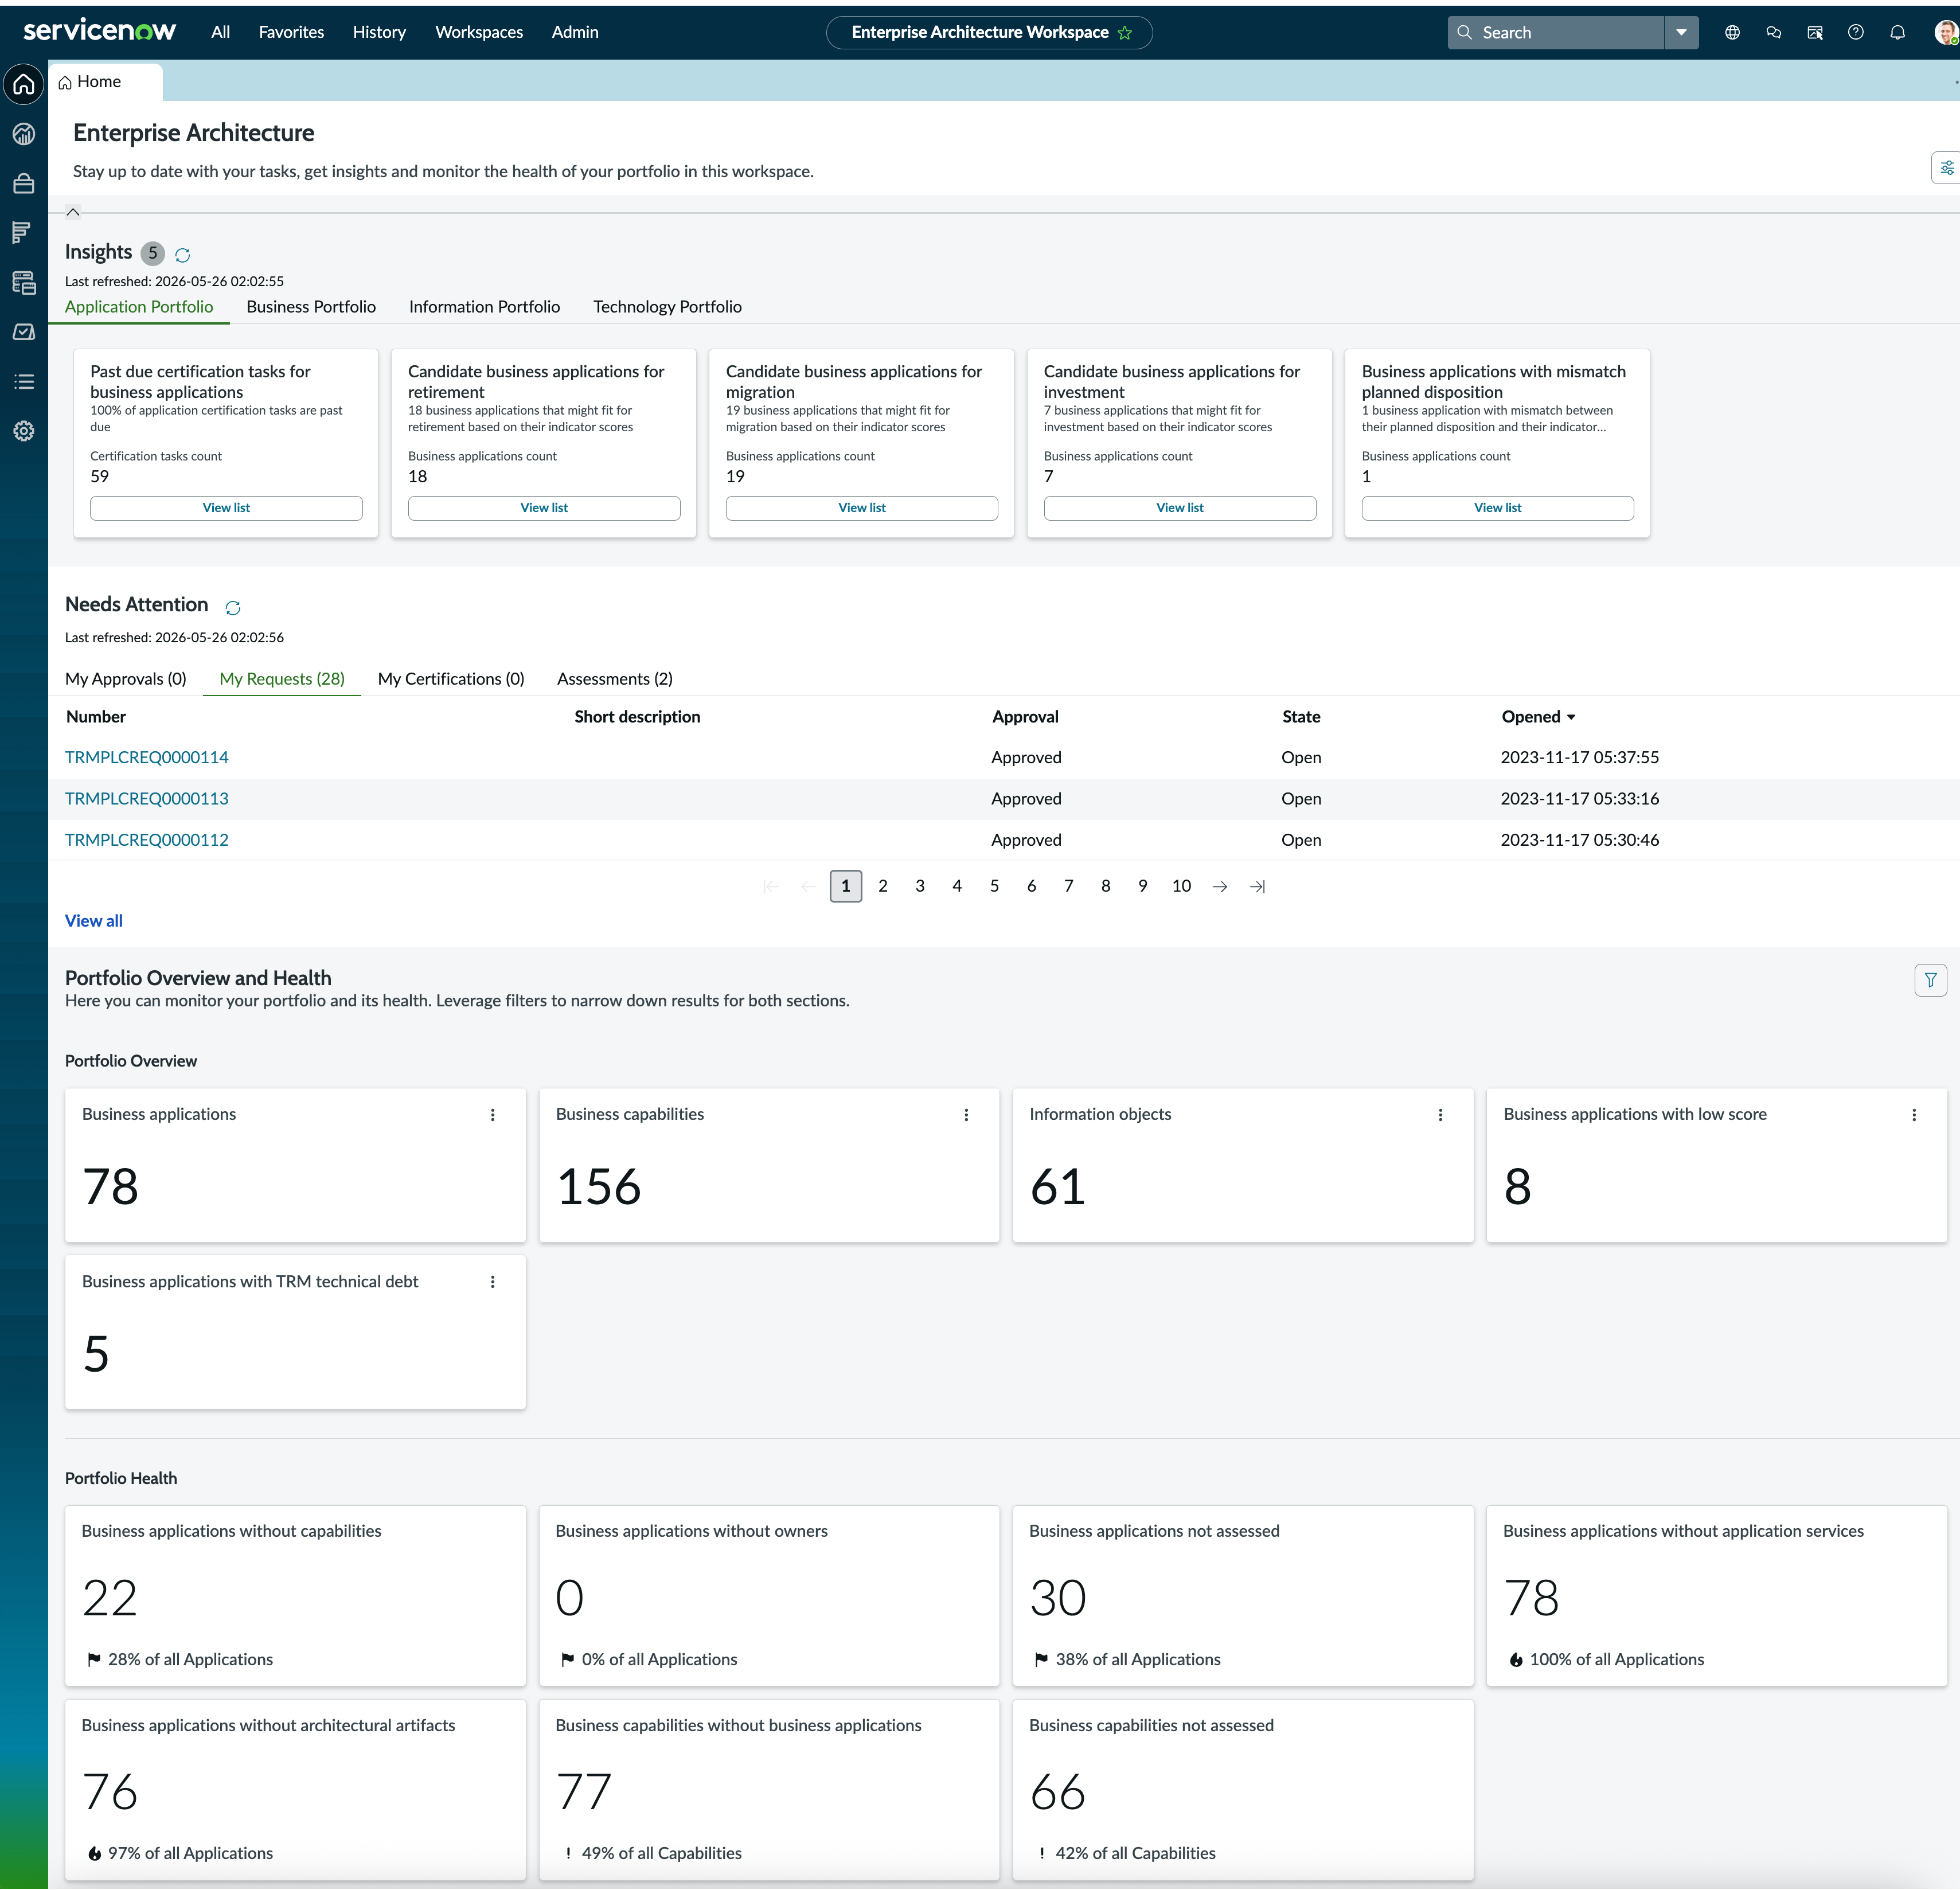
Task: Open the Business applications not assessed card
Action: [x=1243, y=1596]
